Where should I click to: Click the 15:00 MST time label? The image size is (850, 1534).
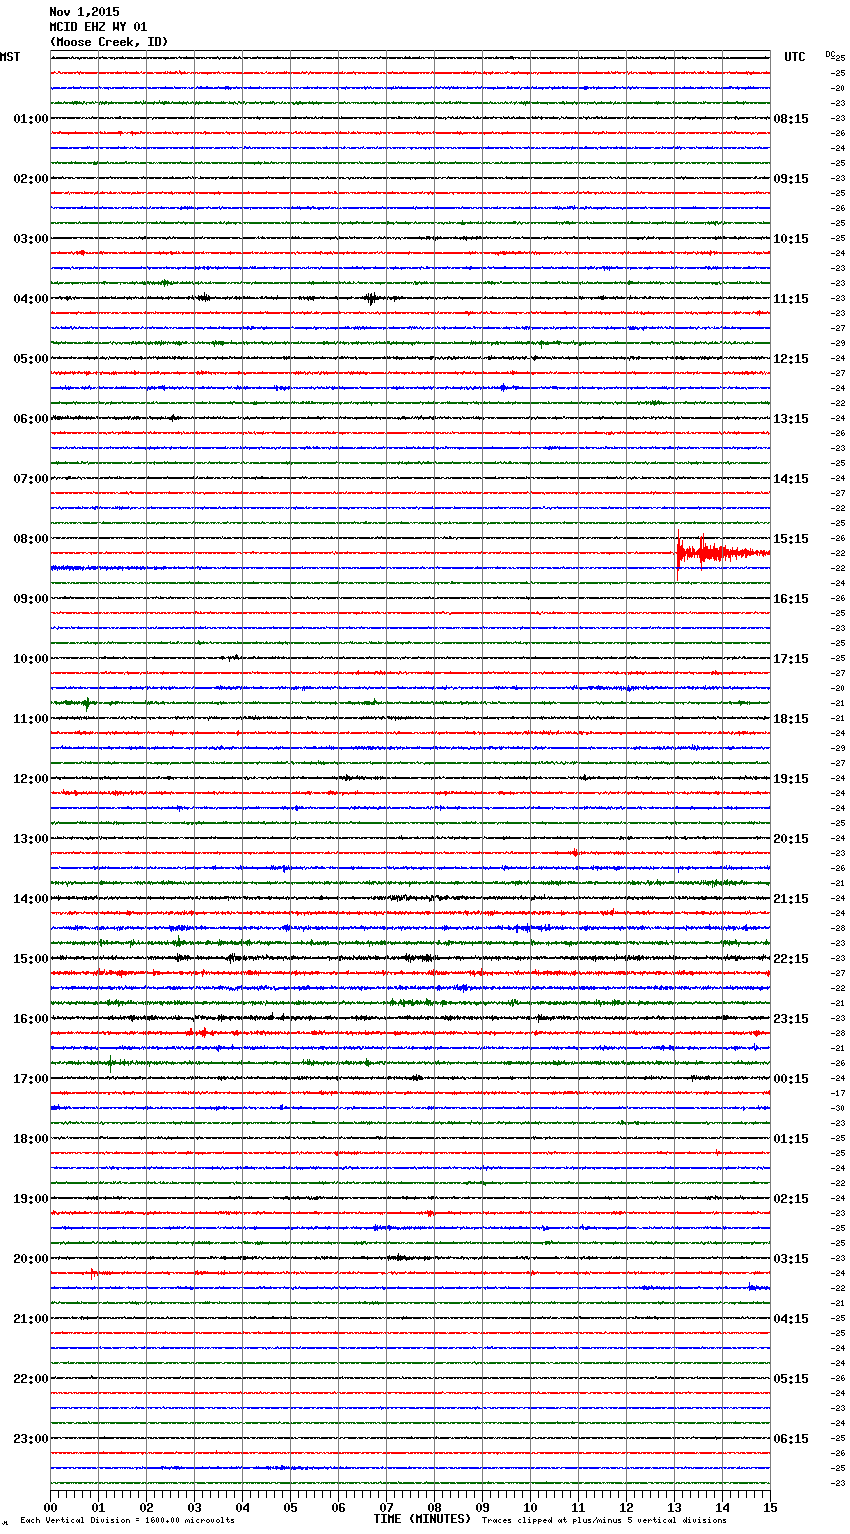[31, 959]
